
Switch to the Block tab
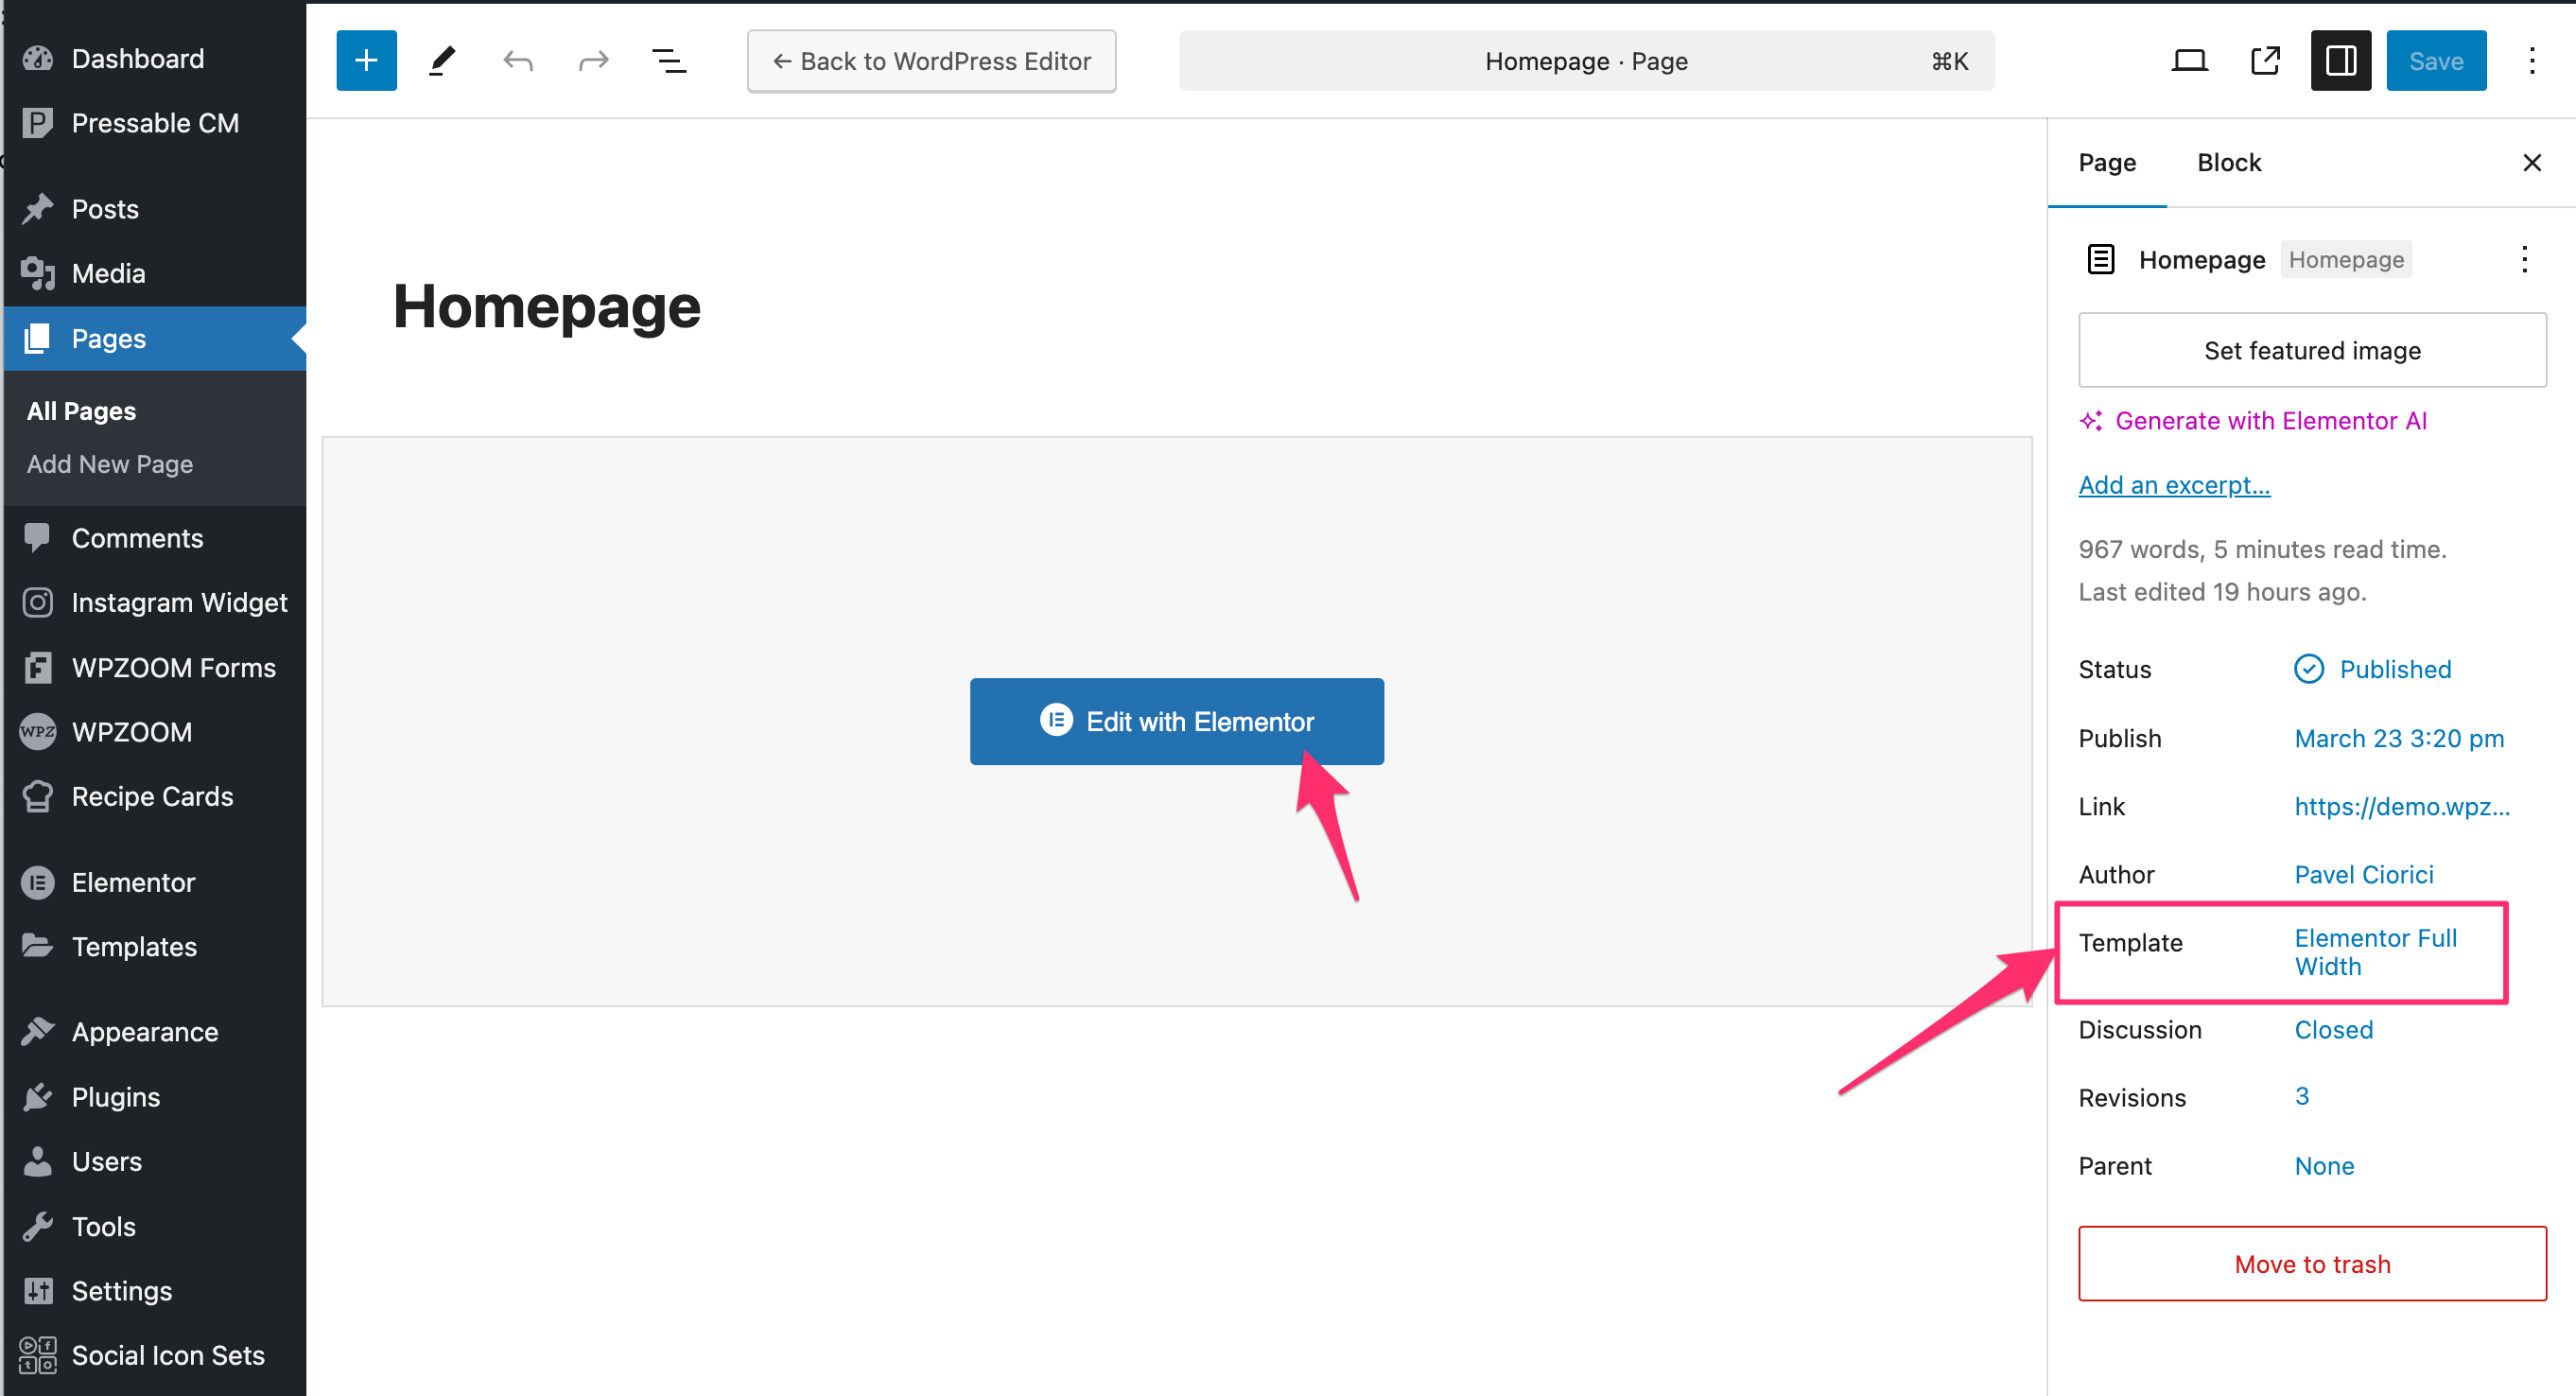click(x=2229, y=163)
